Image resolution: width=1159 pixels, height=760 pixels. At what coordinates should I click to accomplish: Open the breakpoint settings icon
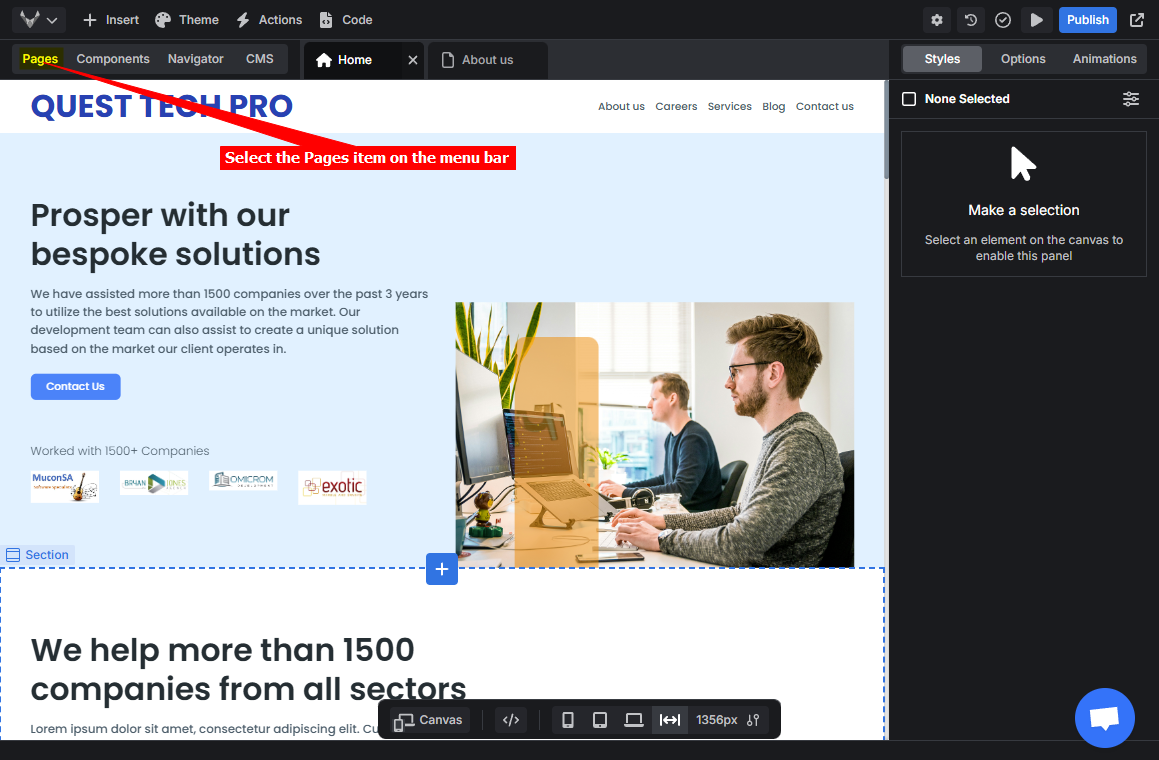753,720
